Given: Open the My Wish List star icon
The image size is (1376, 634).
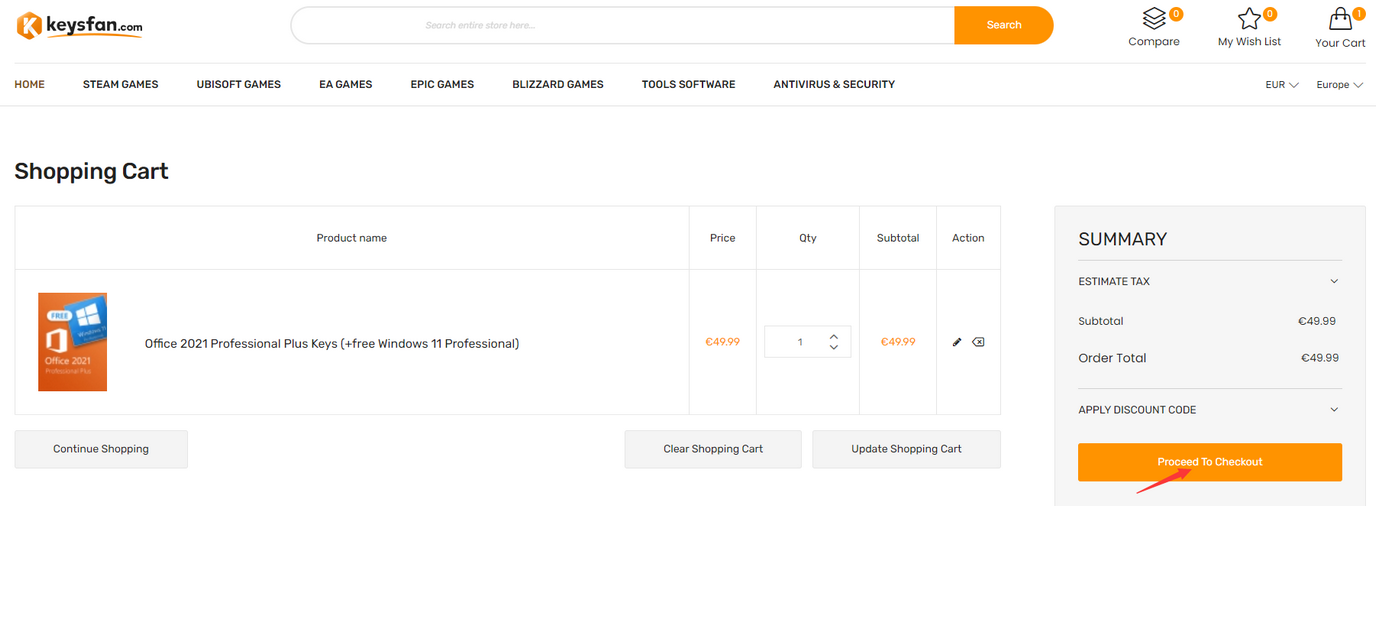Looking at the screenshot, I should point(1249,19).
